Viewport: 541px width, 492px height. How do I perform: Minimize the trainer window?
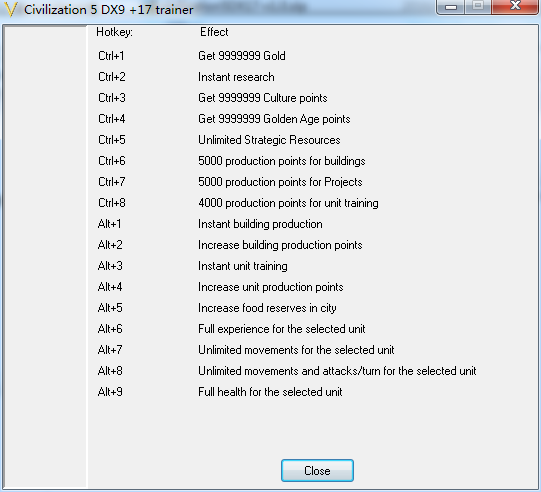click(x=451, y=7)
